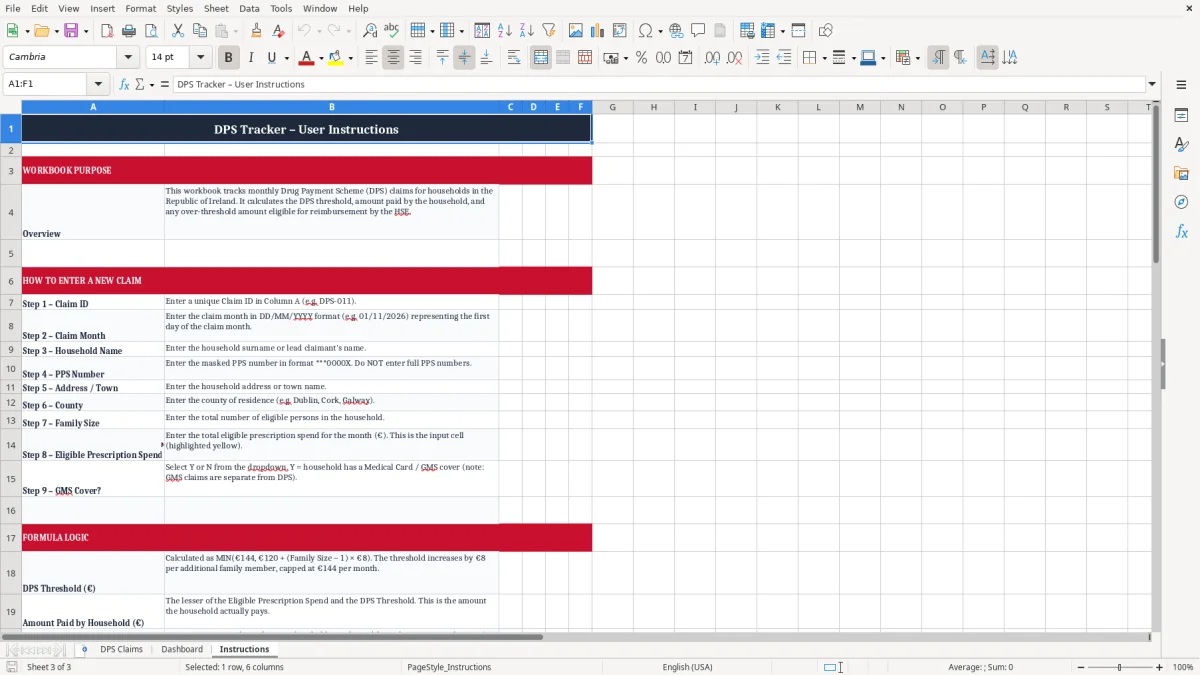Click the AutoFilter funnel icon
The height and width of the screenshot is (675, 1200).
pos(548,31)
